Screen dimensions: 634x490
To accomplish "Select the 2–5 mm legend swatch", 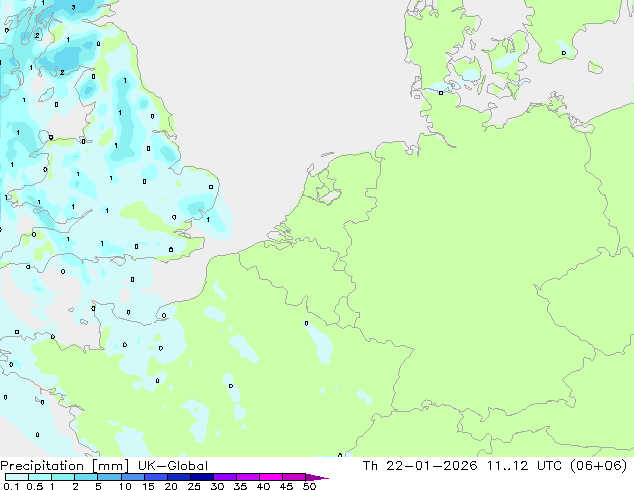I will (86, 477).
